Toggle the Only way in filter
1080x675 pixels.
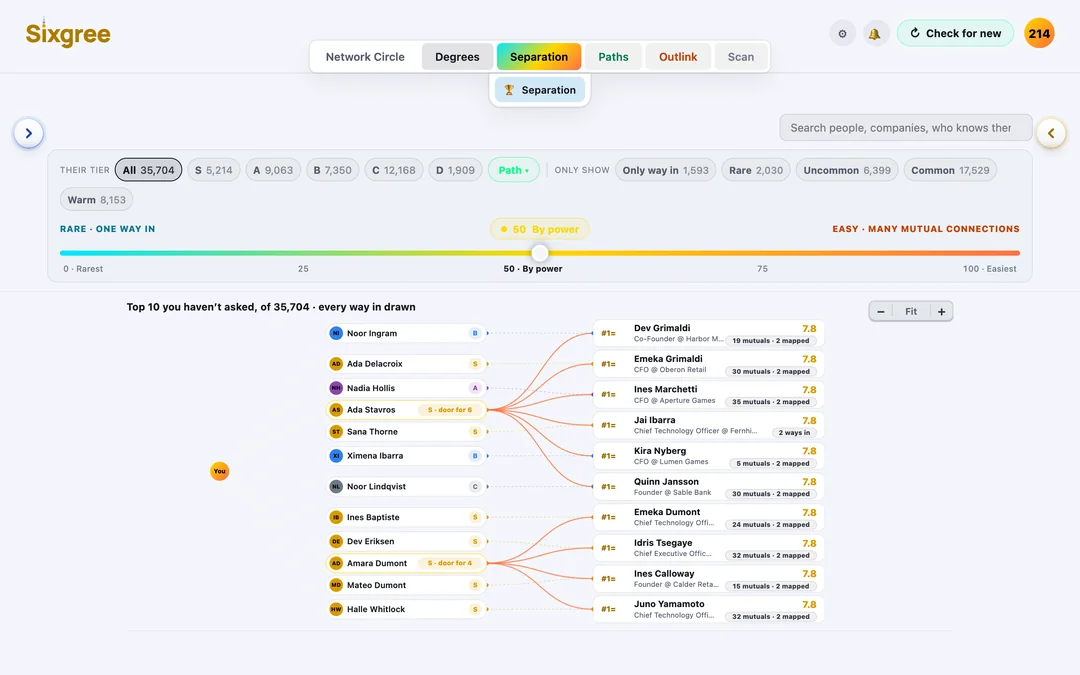pyautogui.click(x=665, y=170)
